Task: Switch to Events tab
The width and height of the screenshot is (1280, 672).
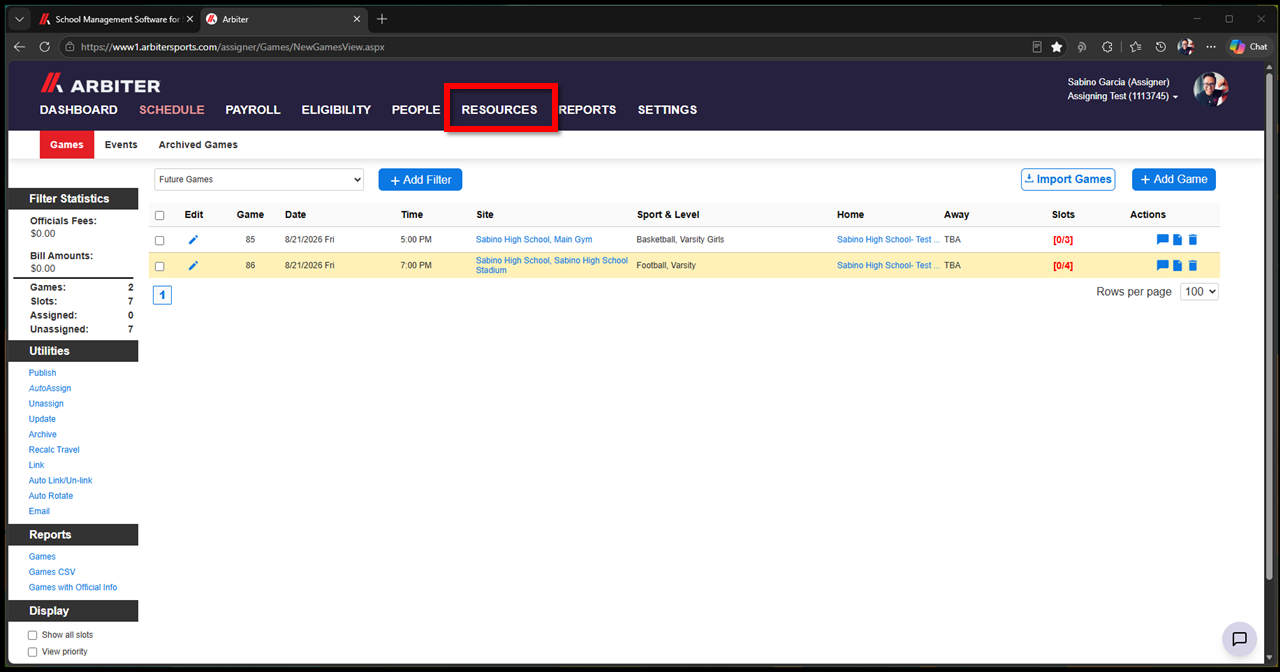Action: [x=121, y=145]
